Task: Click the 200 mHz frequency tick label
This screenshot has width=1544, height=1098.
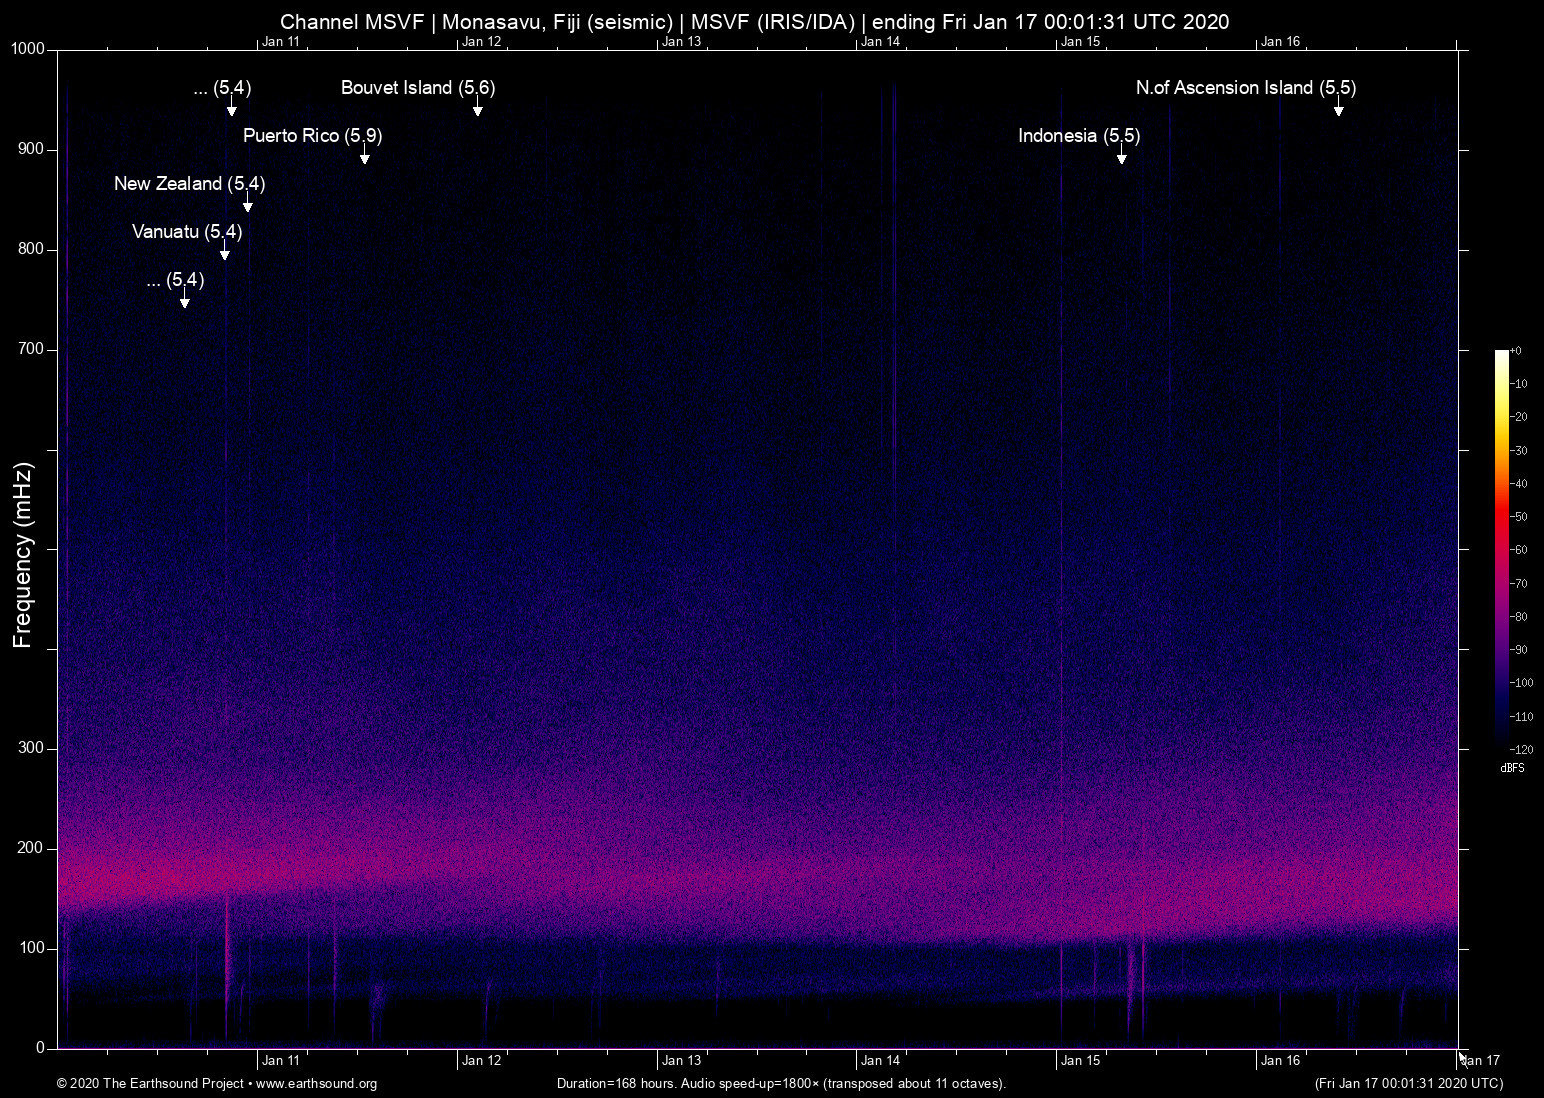Action: (x=32, y=848)
